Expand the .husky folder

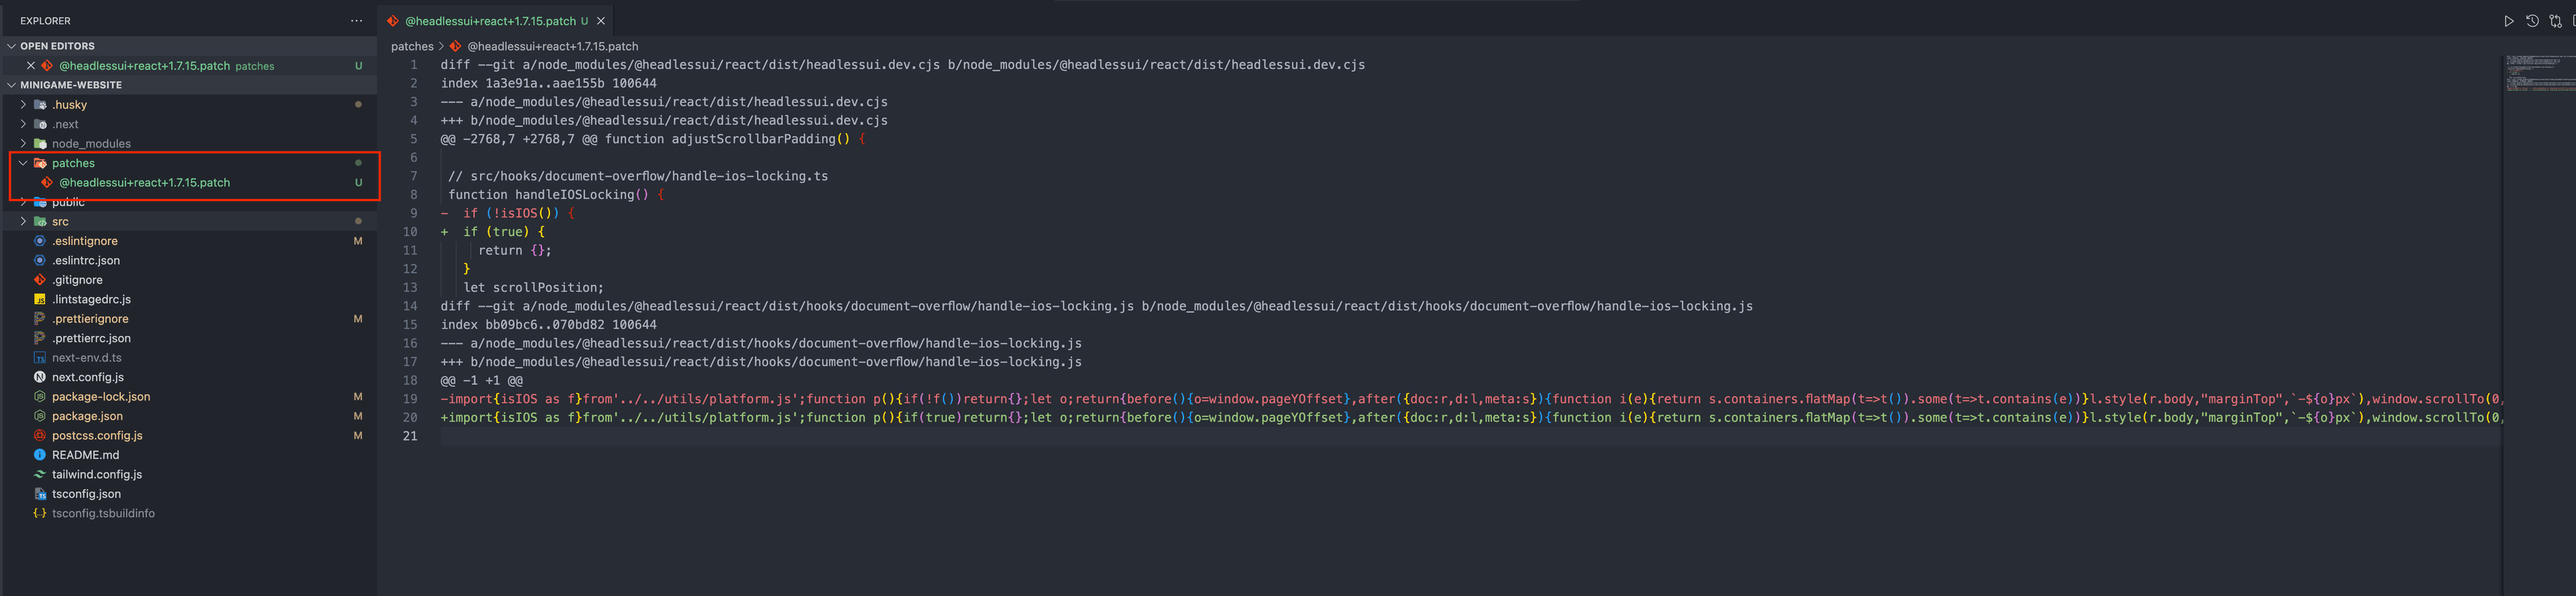tap(23, 105)
